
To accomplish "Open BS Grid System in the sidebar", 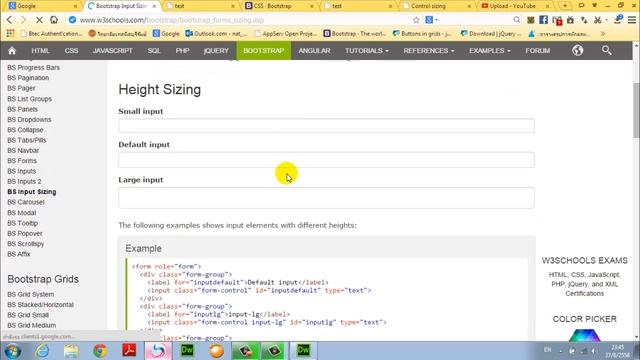I will [31, 294].
